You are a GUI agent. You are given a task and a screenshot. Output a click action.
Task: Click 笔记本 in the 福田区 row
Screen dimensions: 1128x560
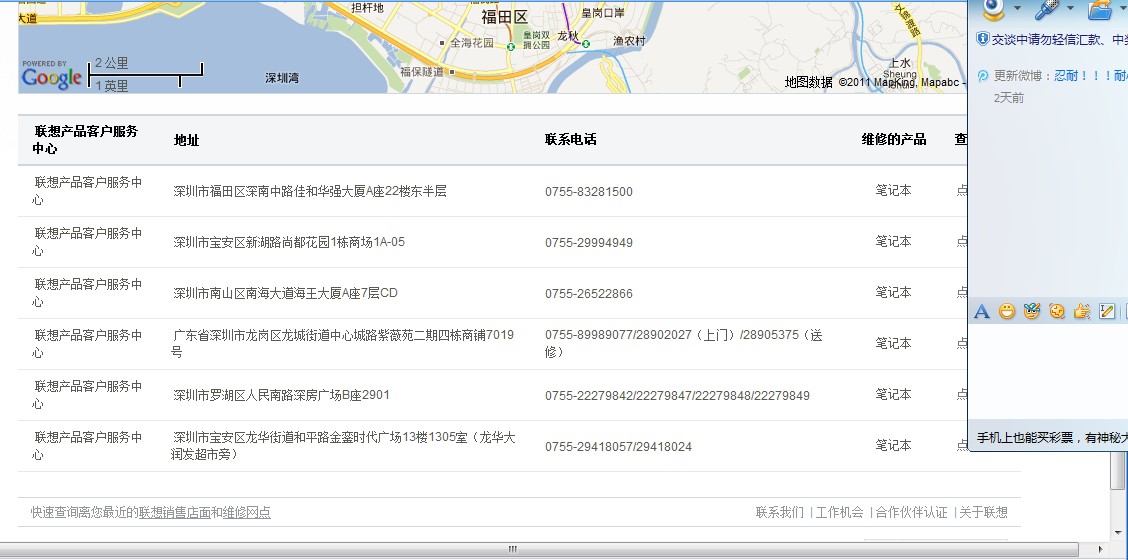tap(893, 191)
